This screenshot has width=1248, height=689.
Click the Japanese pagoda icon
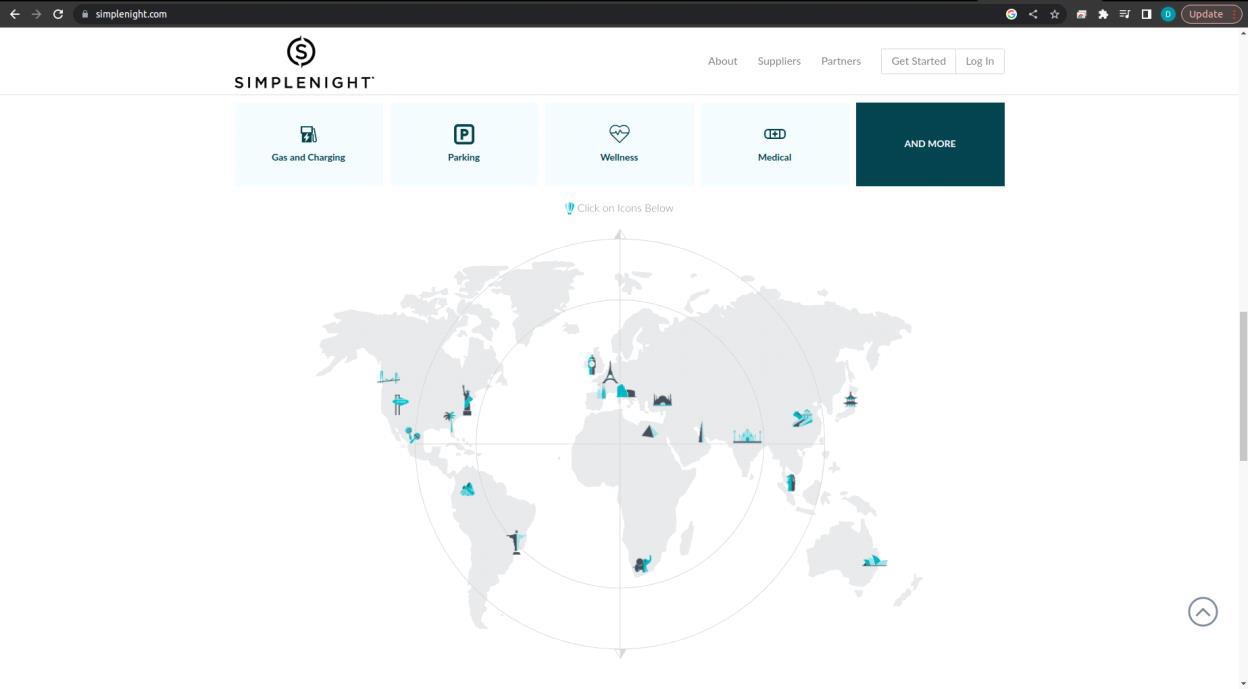850,399
